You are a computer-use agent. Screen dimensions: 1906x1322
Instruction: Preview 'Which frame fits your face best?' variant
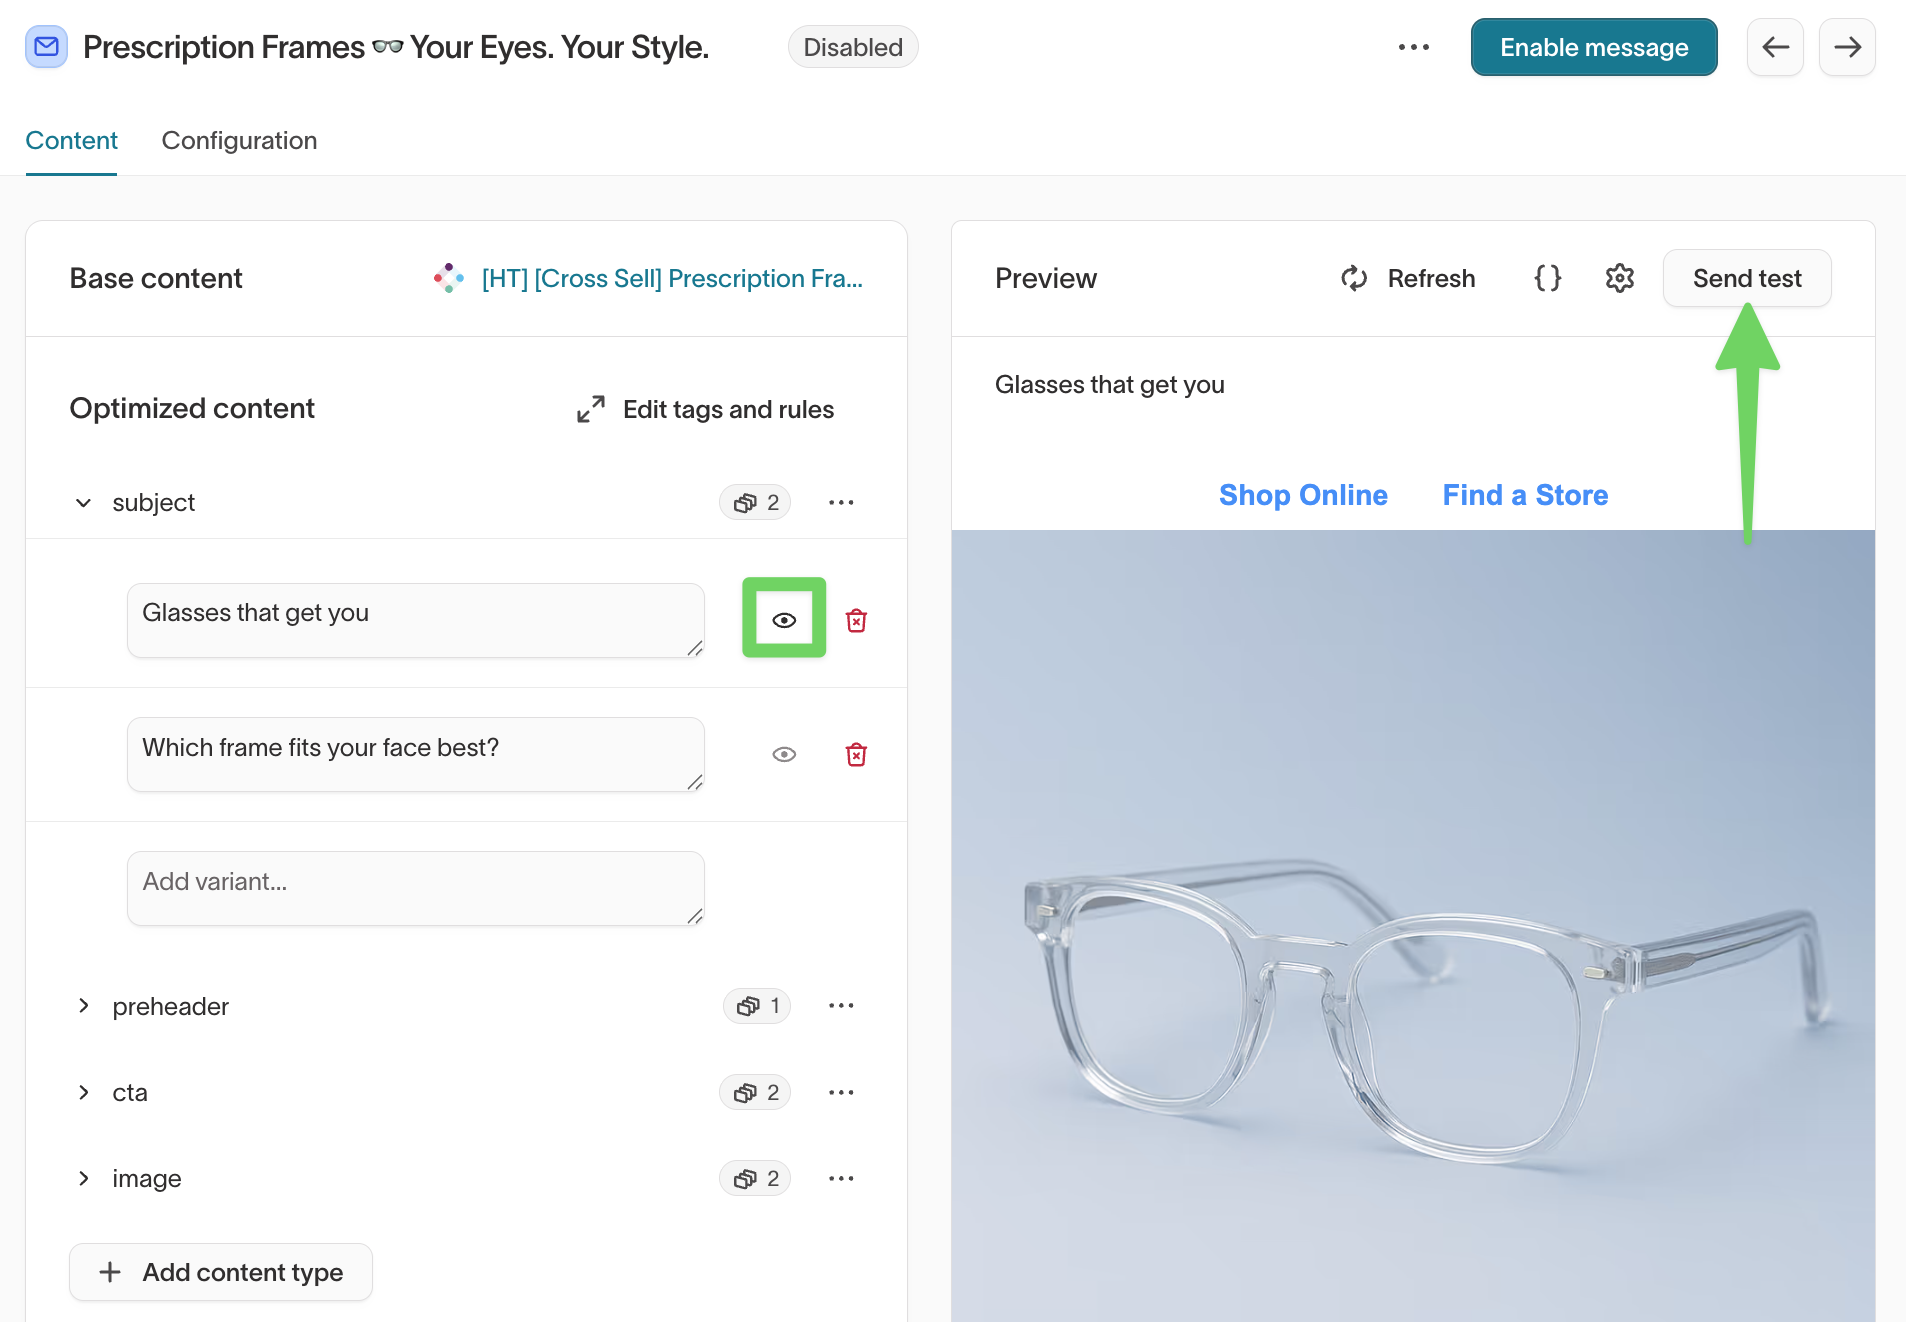click(784, 755)
